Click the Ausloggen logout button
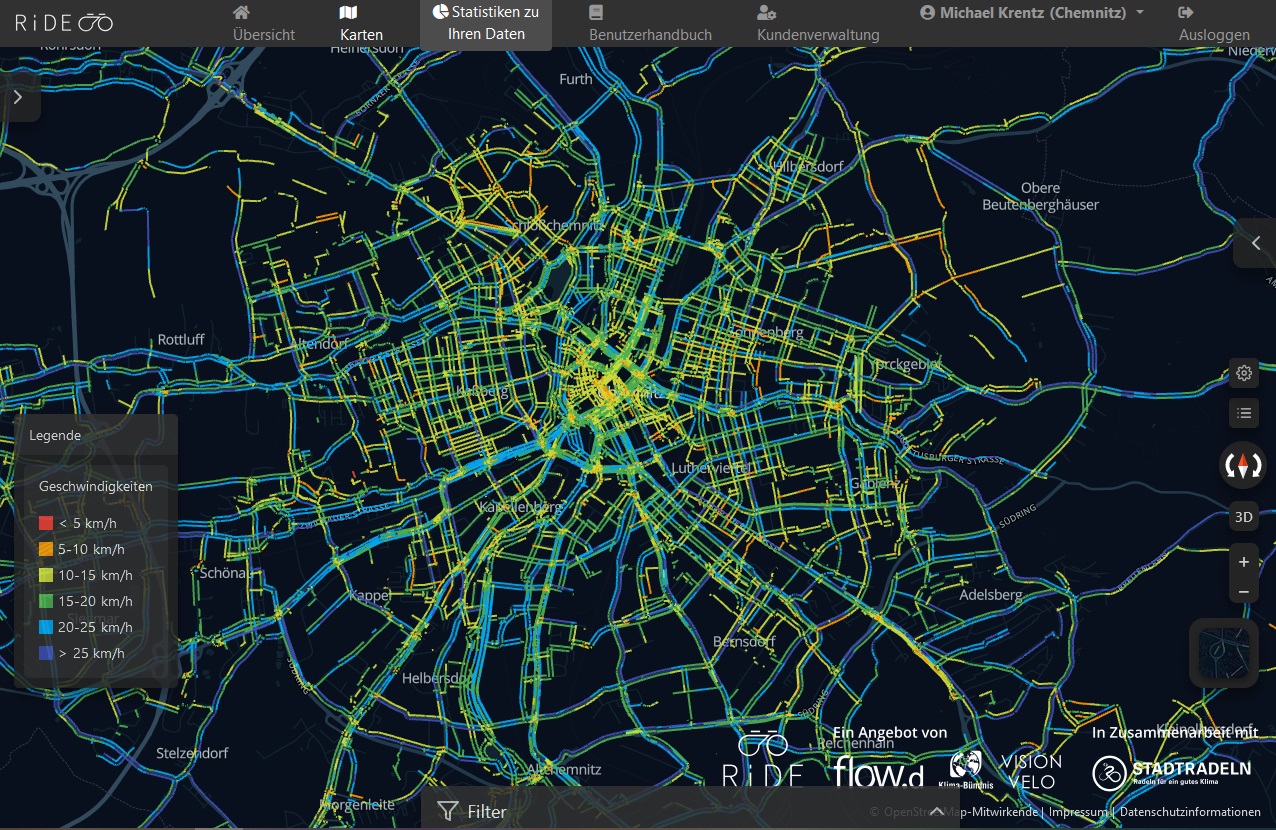Viewport: 1276px width, 830px height. click(1214, 24)
